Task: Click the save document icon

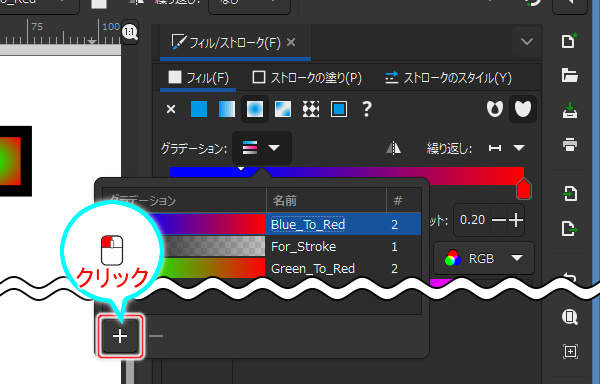Action: pyautogui.click(x=569, y=110)
